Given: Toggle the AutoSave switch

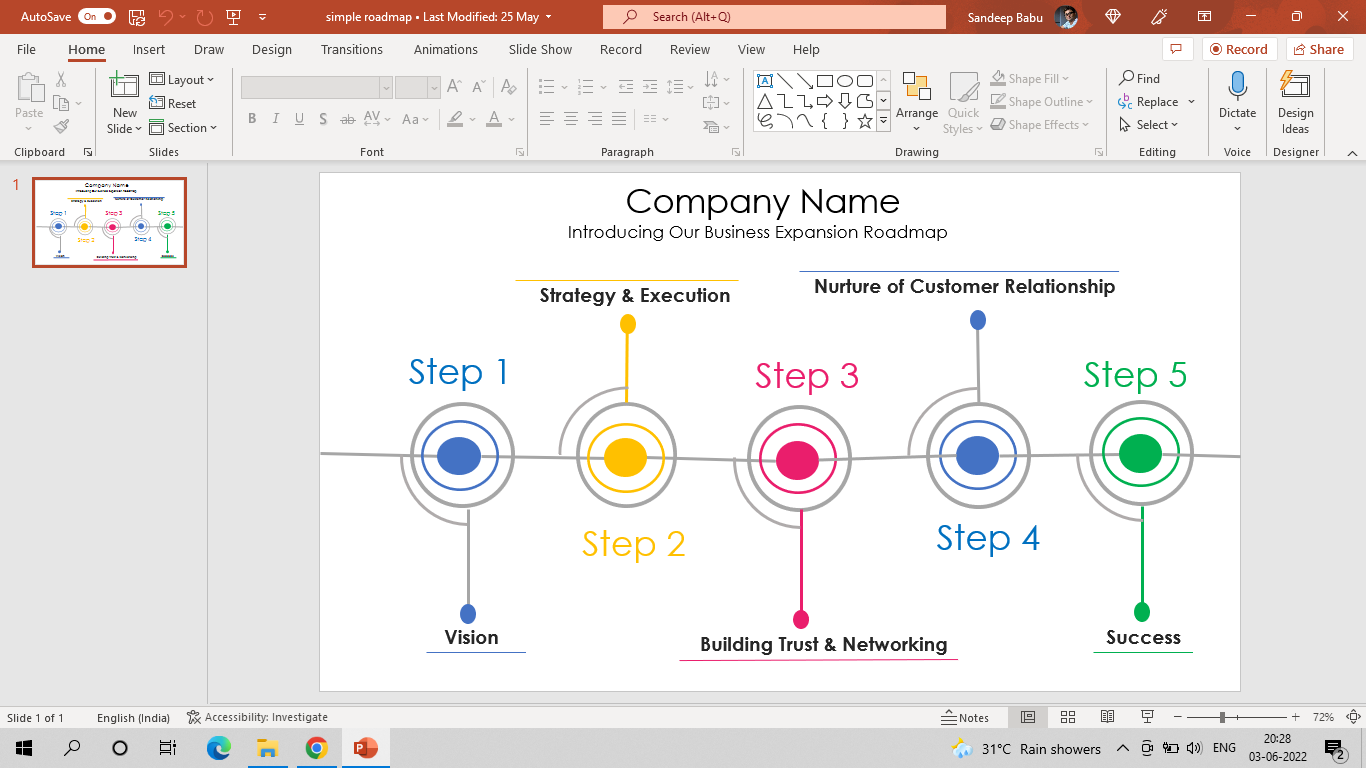Looking at the screenshot, I should click(96, 17).
